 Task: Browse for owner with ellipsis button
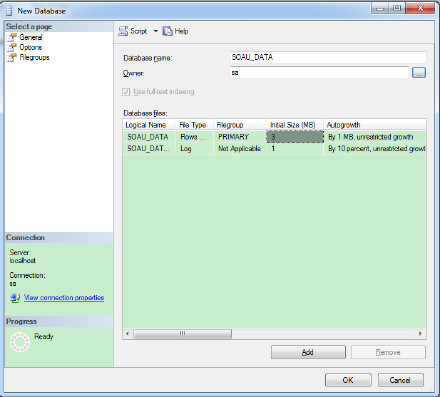pos(419,72)
